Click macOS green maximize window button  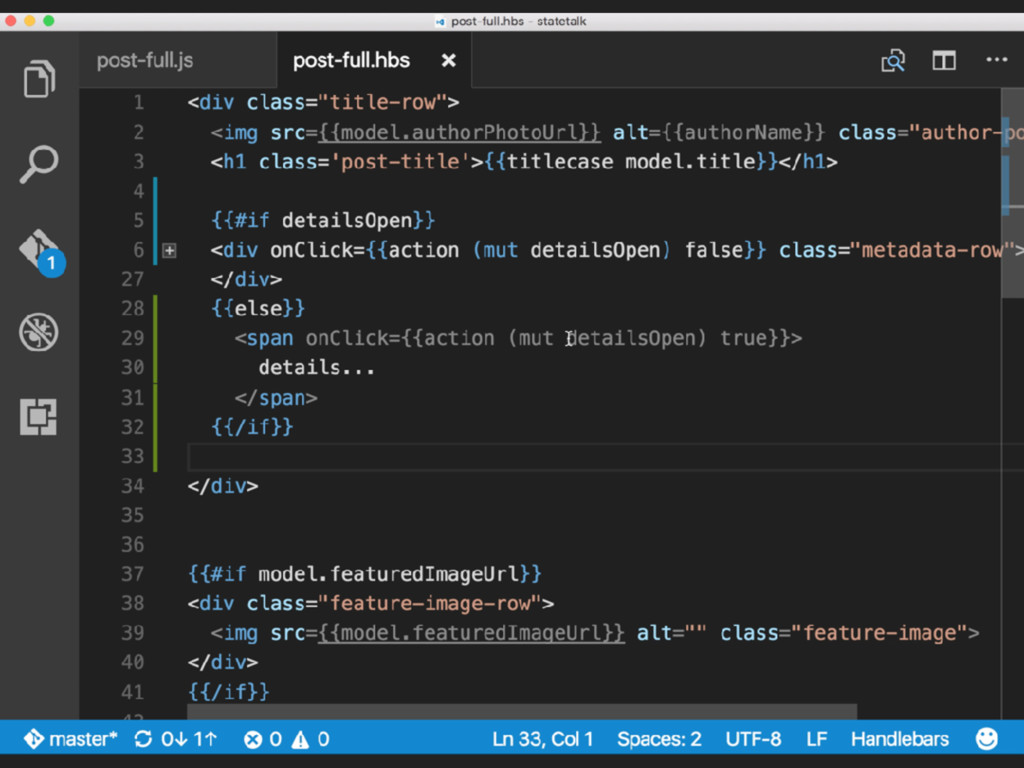pyautogui.click(x=48, y=21)
